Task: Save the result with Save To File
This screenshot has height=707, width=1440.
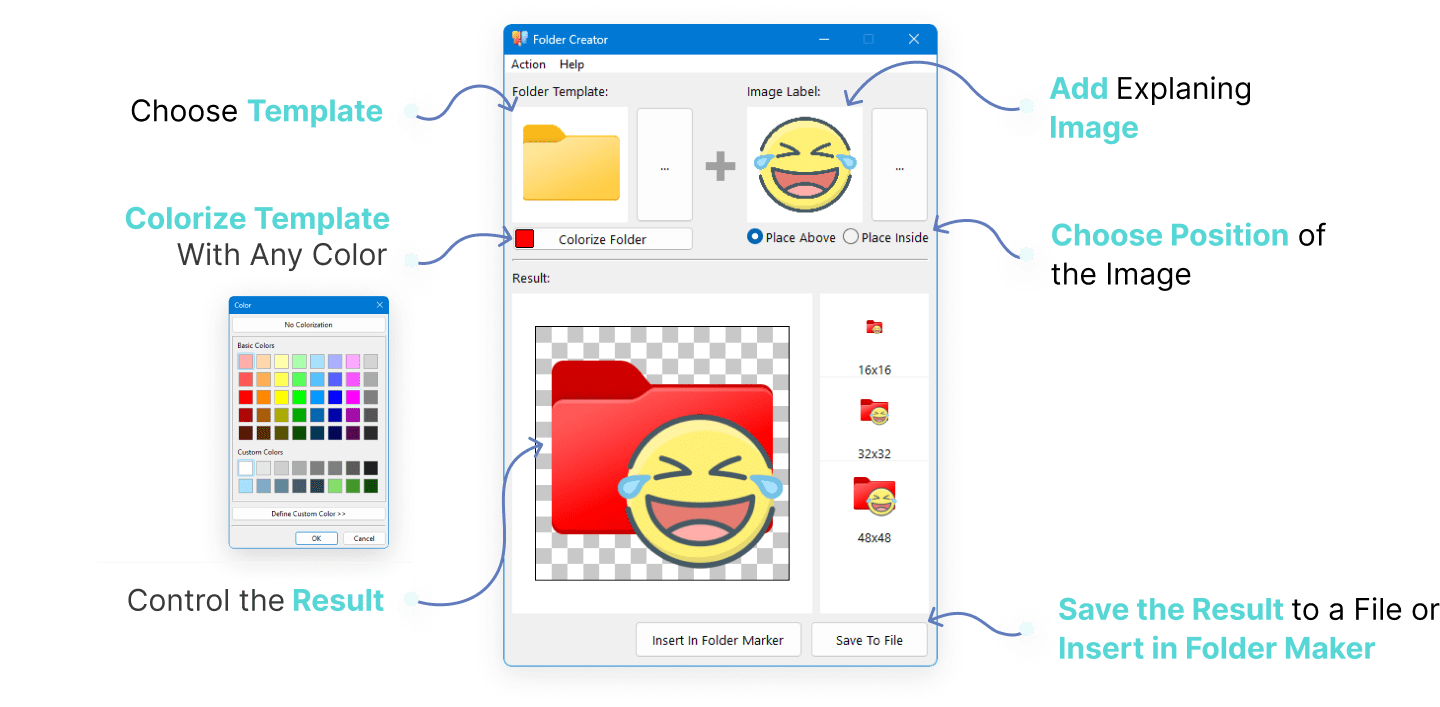Action: pyautogui.click(x=869, y=639)
